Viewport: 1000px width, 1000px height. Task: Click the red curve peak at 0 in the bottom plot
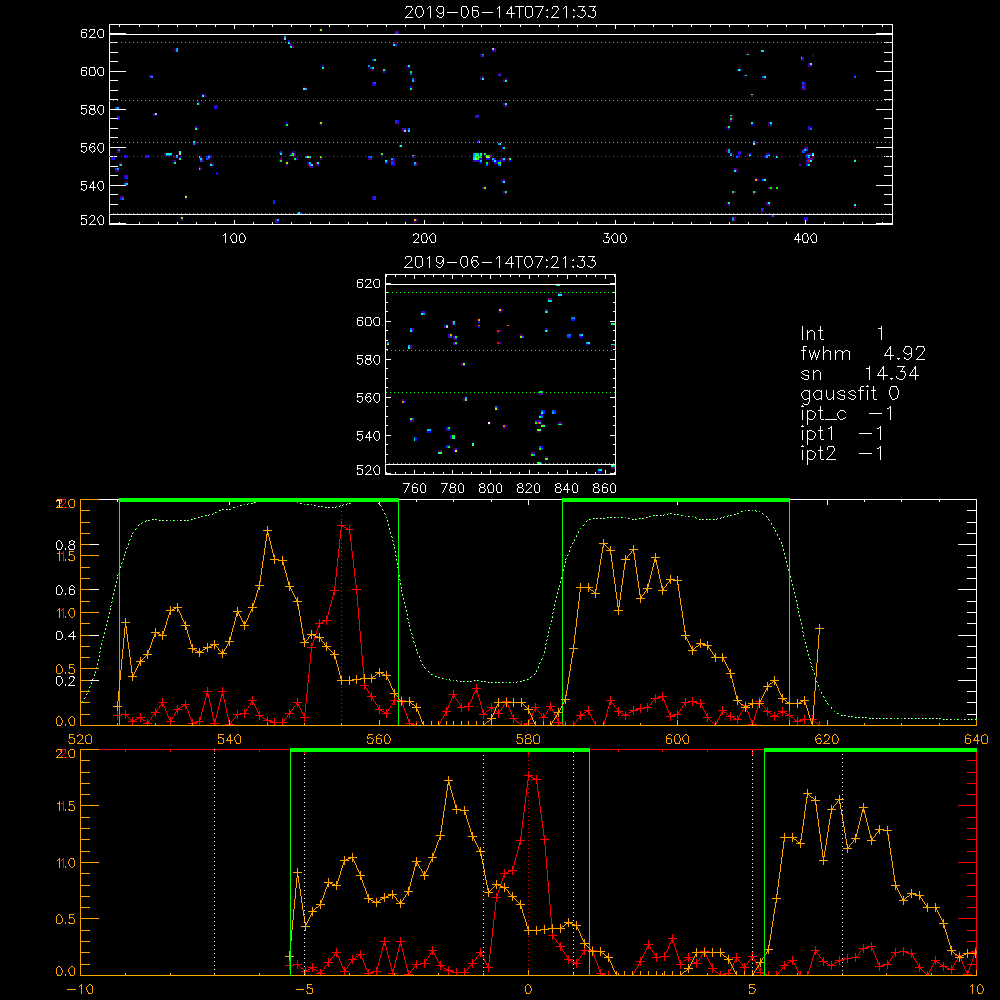pyautogui.click(x=529, y=776)
